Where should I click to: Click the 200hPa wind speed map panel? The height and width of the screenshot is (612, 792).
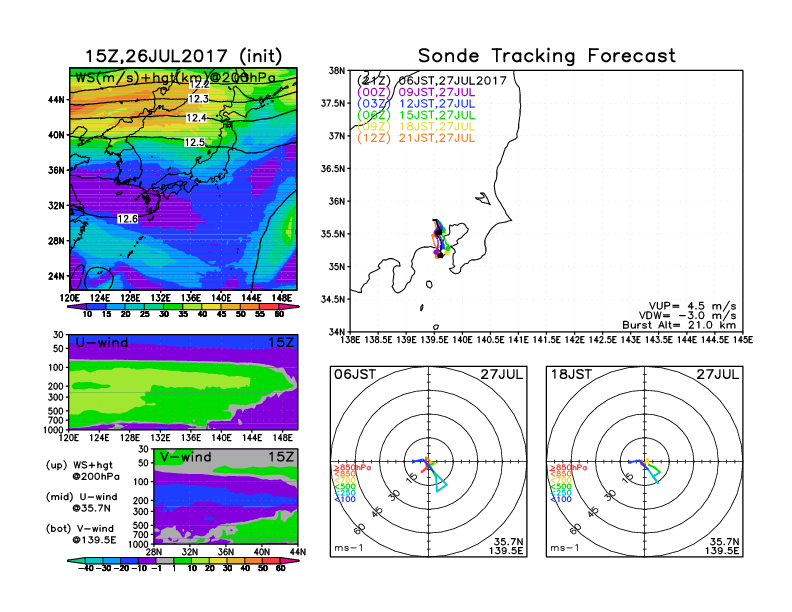(x=183, y=179)
